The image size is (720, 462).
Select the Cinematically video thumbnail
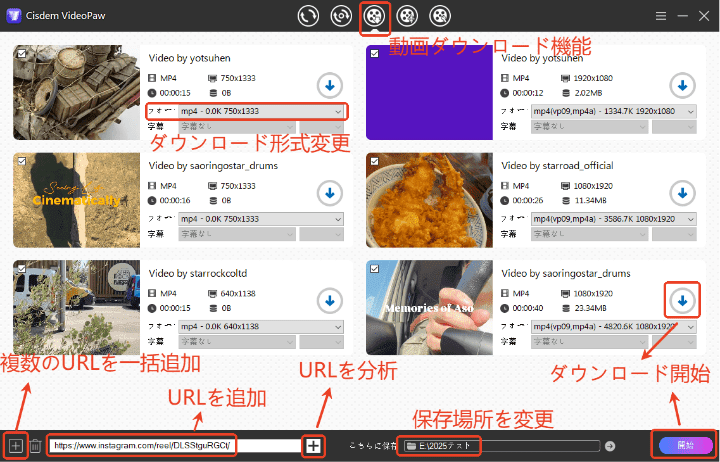[76, 200]
